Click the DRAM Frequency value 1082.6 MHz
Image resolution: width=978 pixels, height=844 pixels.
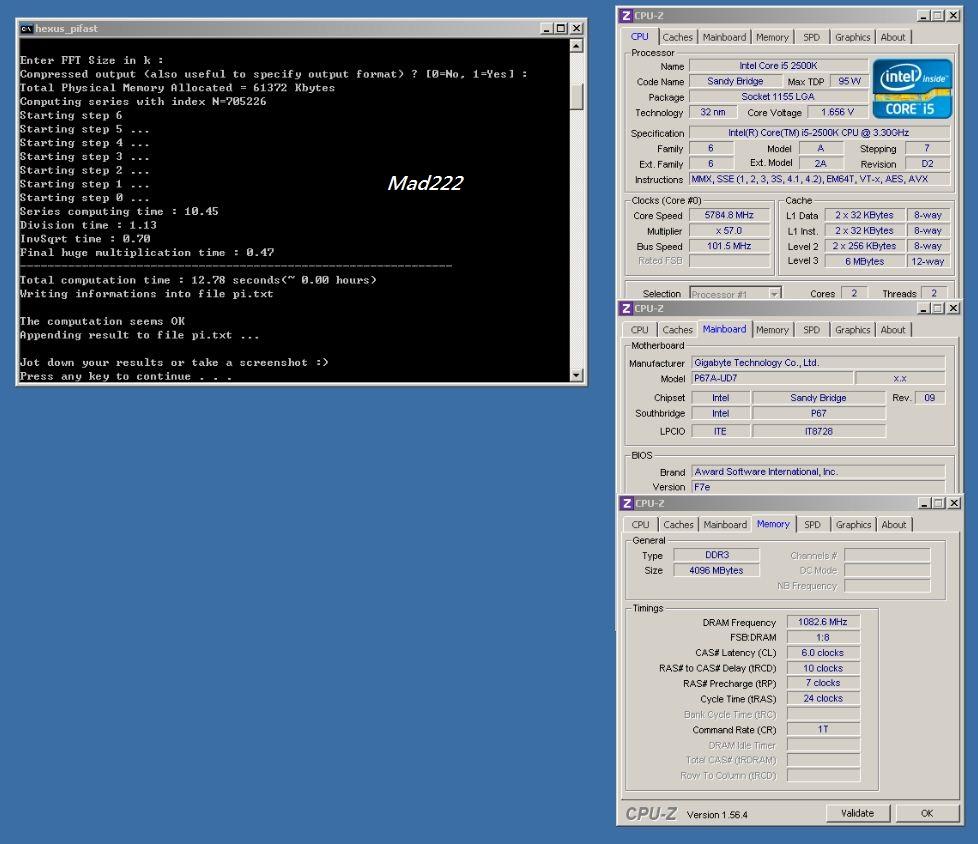pyautogui.click(x=823, y=622)
